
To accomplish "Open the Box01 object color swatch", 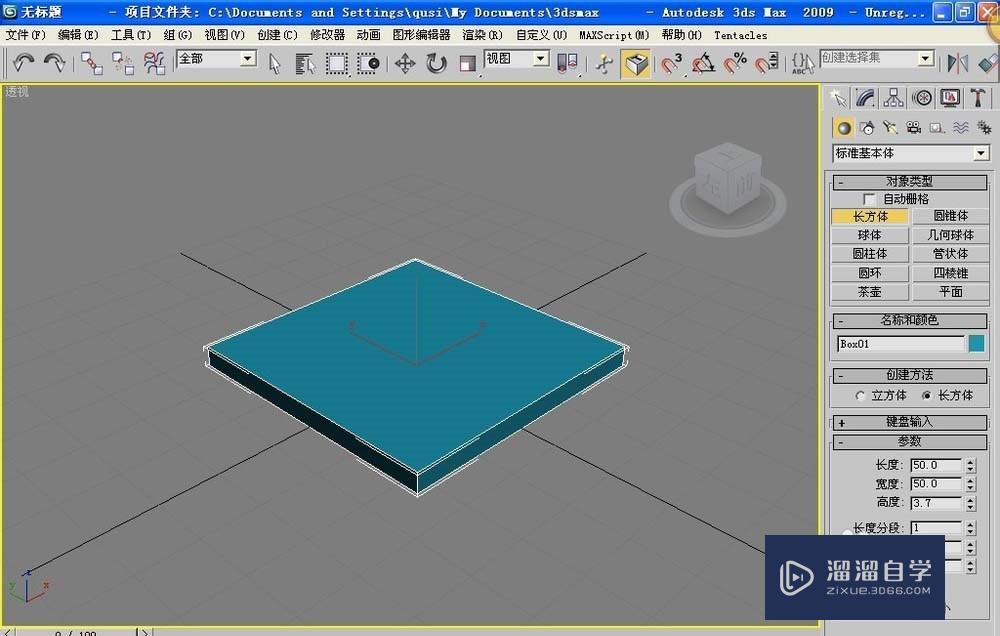I will click(x=976, y=344).
